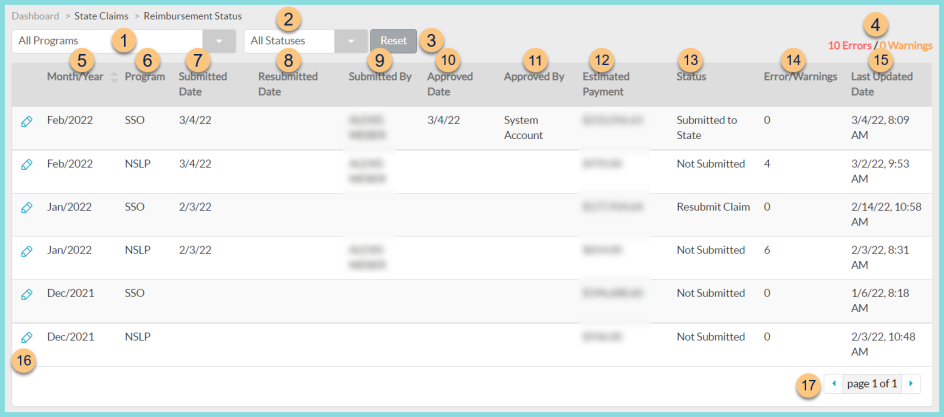
Task: Click last updated 2/14/22, 10:58 AM cell
Action: click(886, 214)
